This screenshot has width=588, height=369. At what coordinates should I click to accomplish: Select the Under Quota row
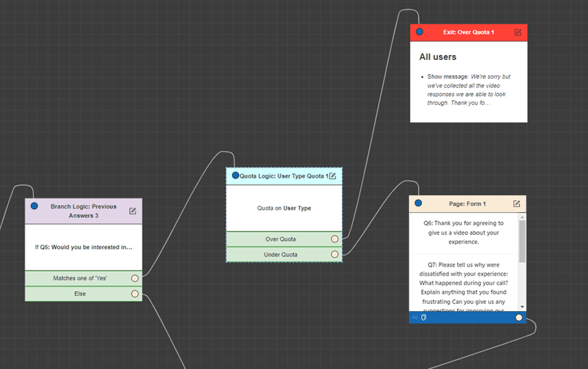click(x=284, y=254)
